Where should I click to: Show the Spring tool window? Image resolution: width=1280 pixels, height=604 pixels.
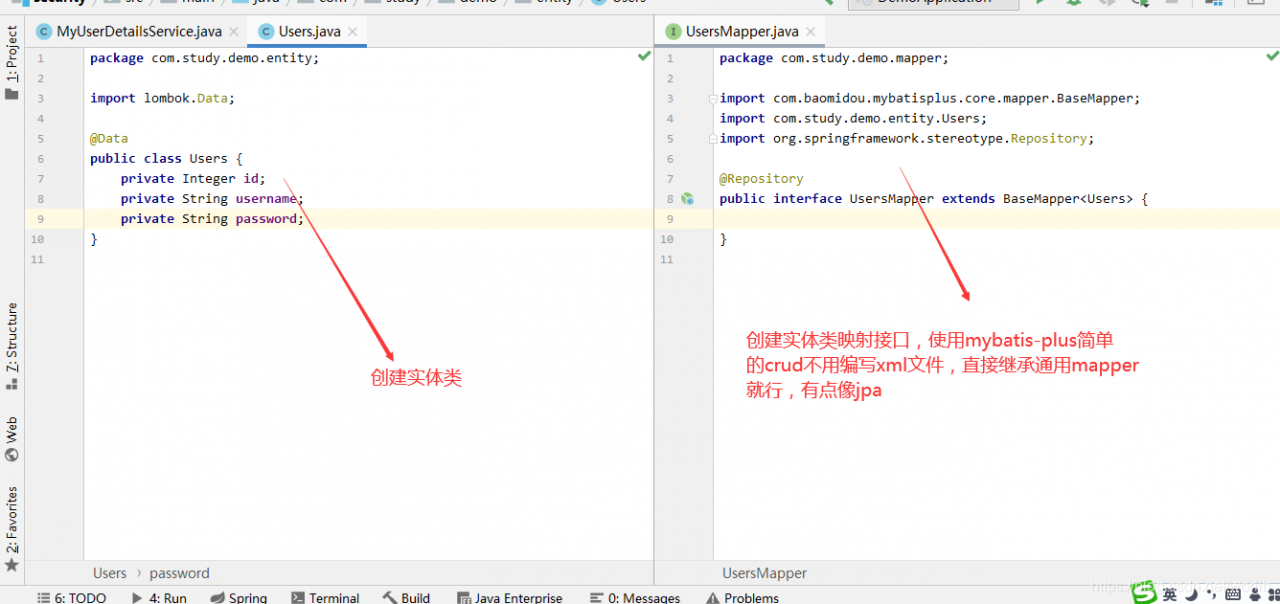(239, 597)
